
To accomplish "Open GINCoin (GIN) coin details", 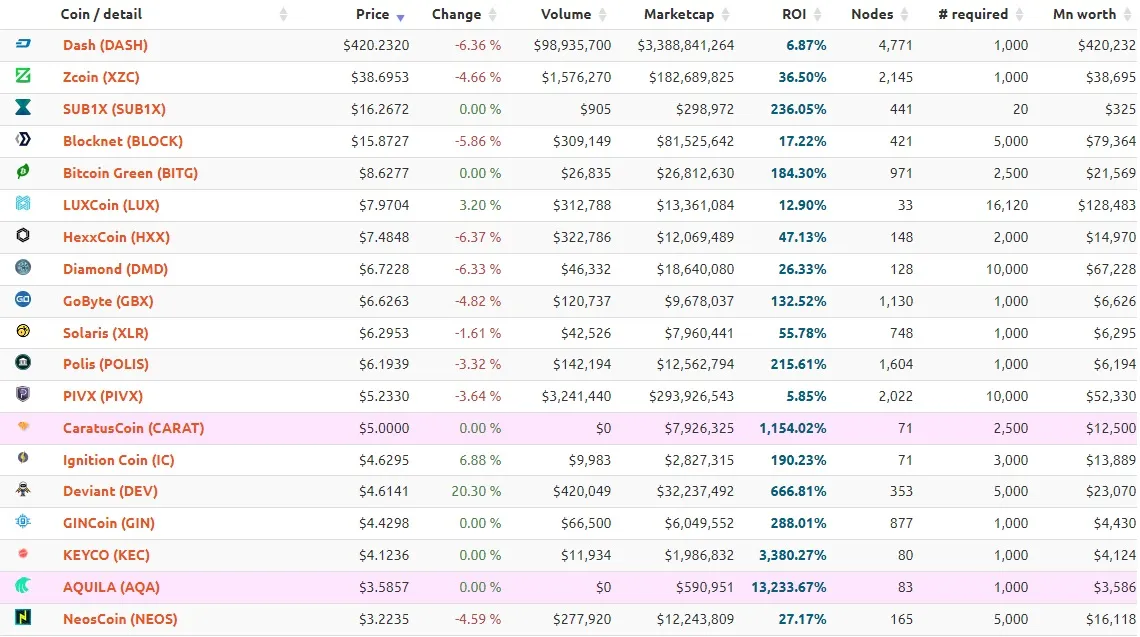I will click(109, 524).
